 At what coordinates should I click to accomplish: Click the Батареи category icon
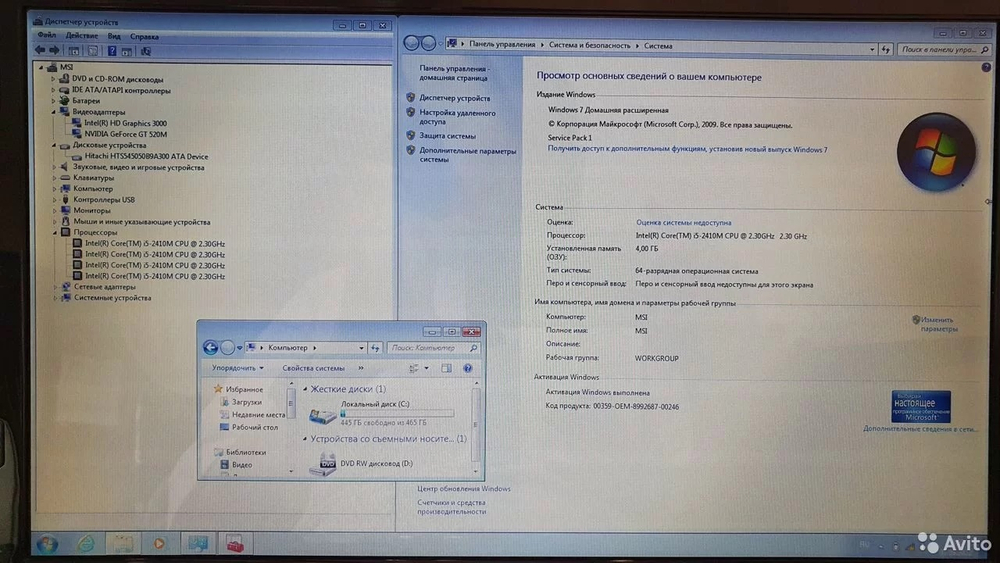coord(64,101)
